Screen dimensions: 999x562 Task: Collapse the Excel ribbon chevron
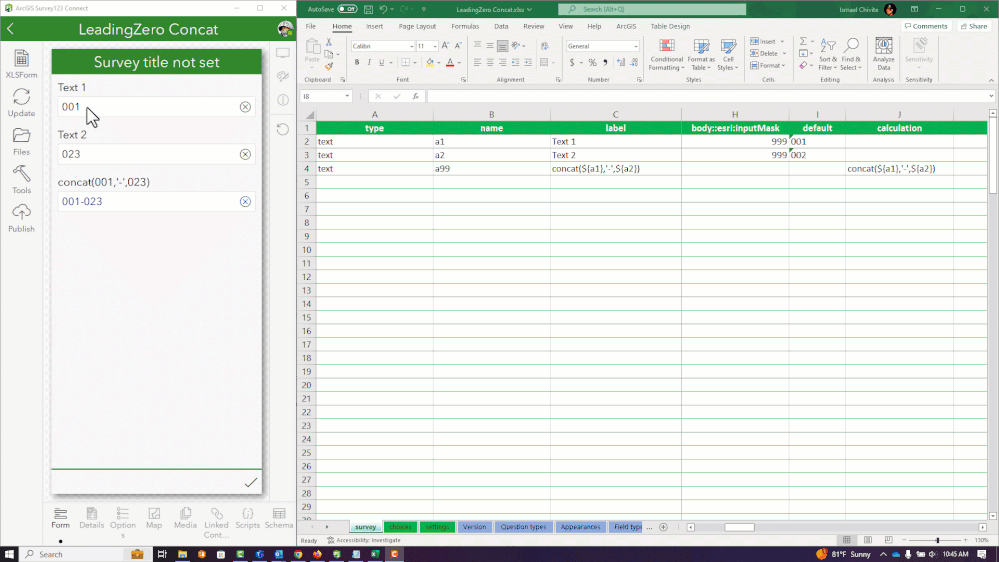(991, 80)
